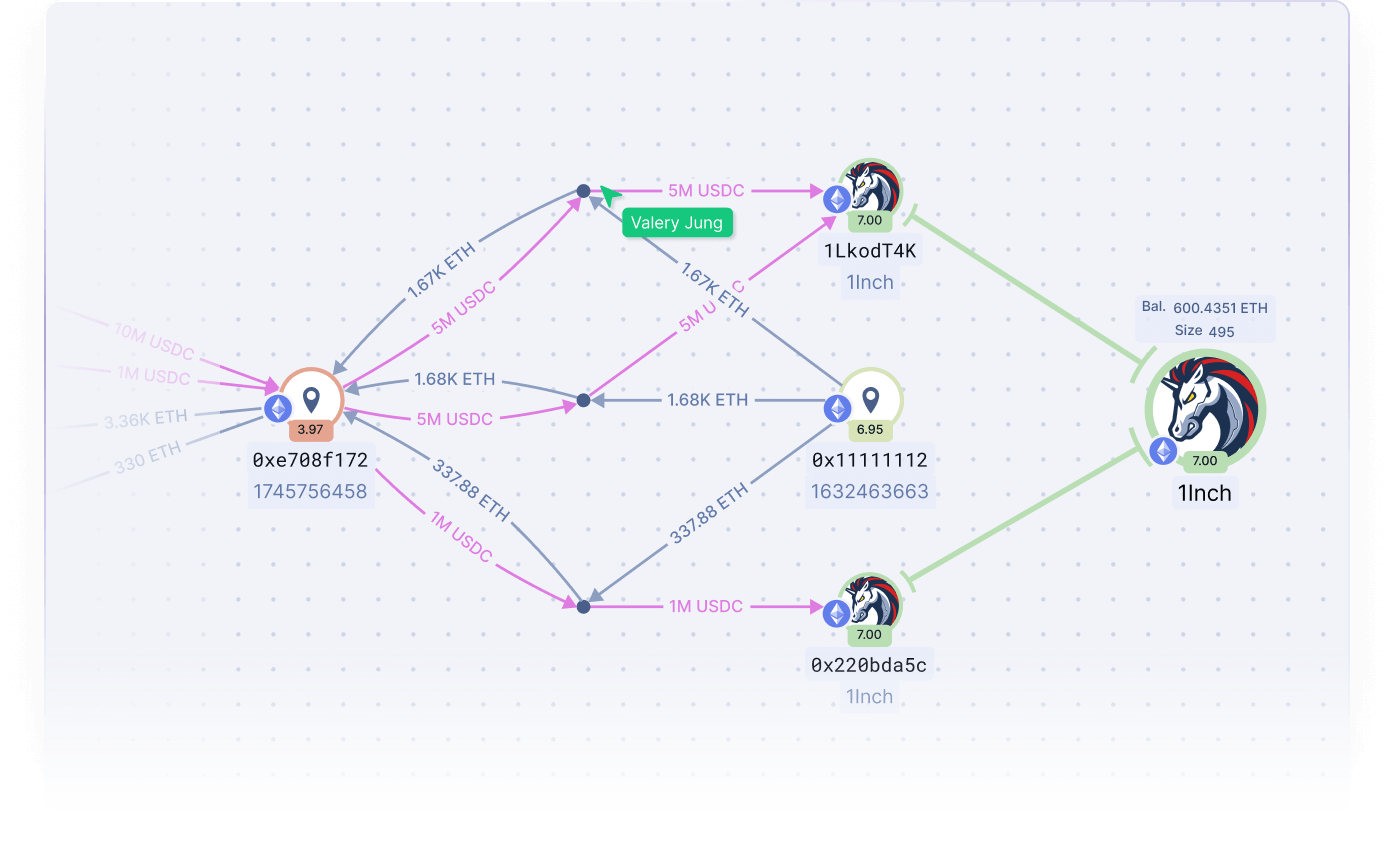Select the 0x11111112 address node pin icon
The width and height of the screenshot is (1392, 864).
(871, 400)
